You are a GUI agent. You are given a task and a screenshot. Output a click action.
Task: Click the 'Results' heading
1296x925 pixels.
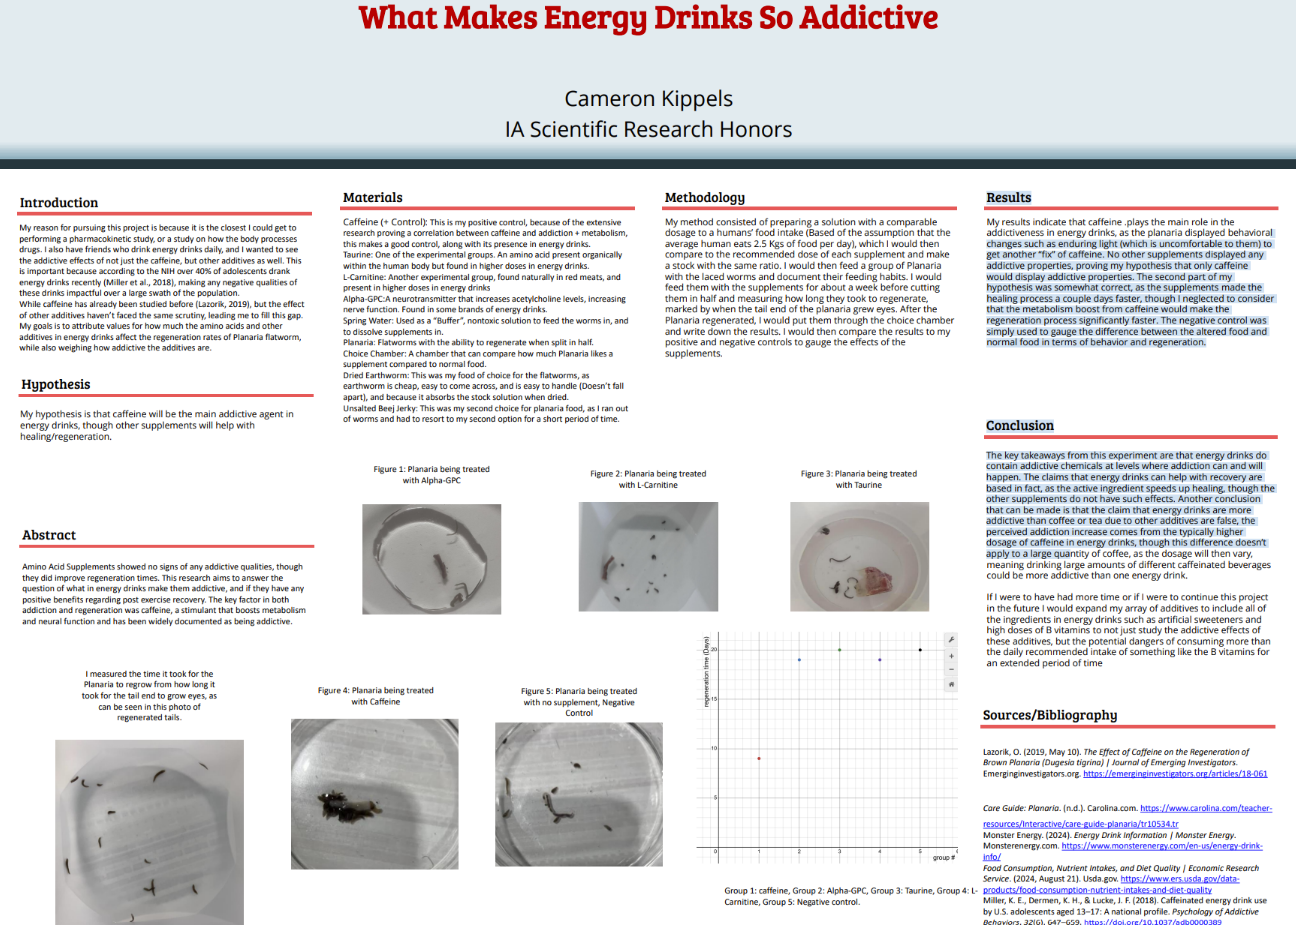[1009, 198]
